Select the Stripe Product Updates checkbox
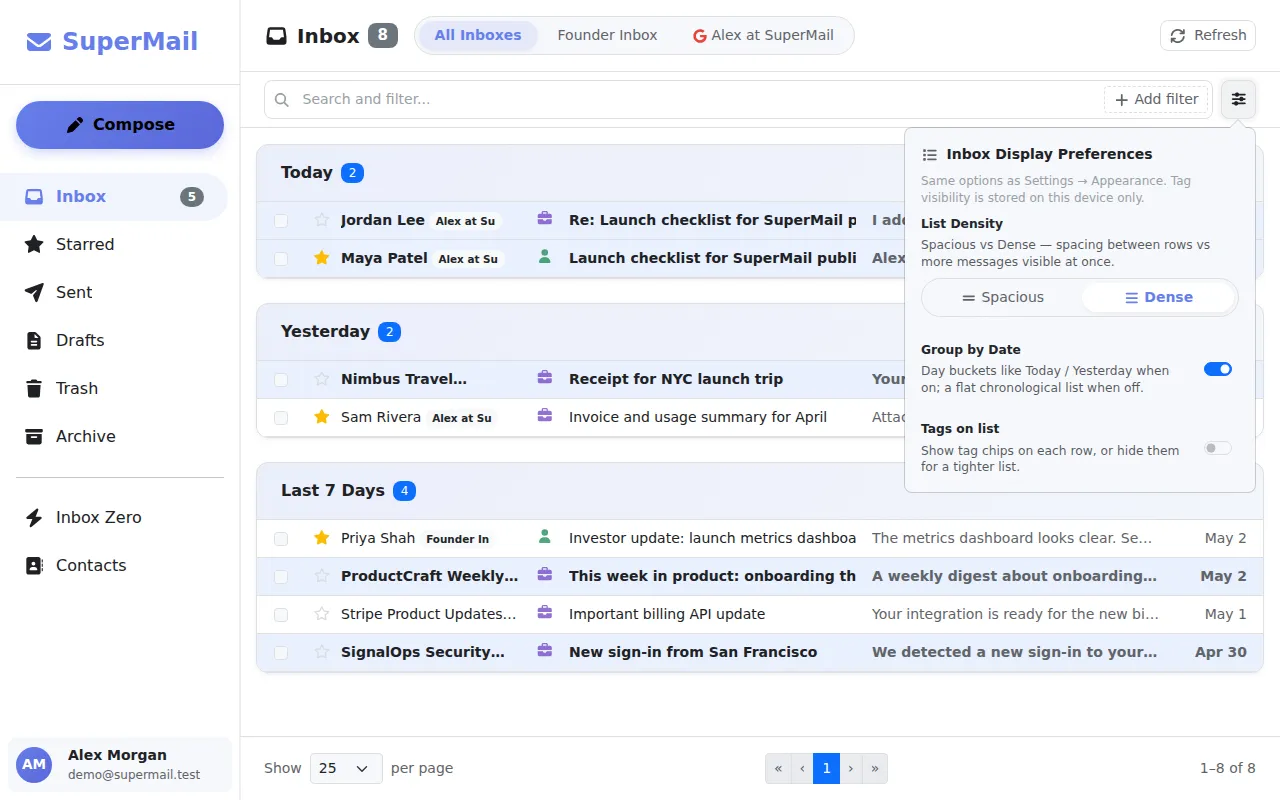This screenshot has width=1280, height=800. [x=281, y=614]
